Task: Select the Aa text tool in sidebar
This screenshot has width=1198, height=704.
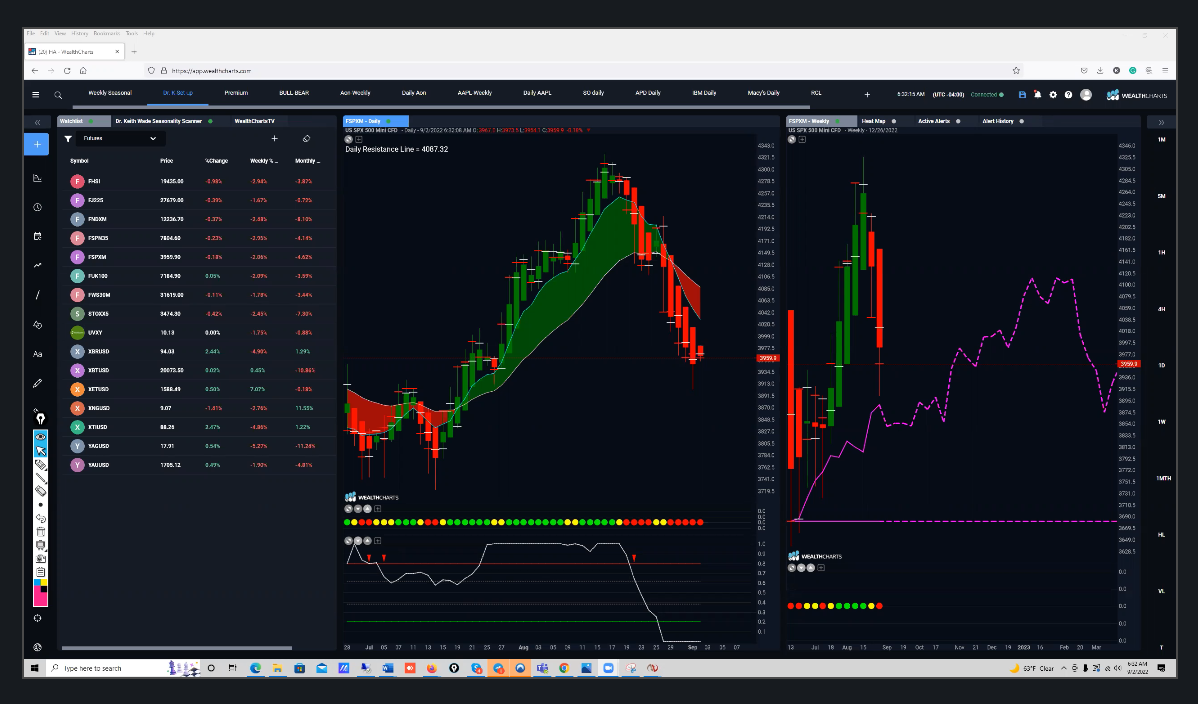Action: click(x=37, y=354)
